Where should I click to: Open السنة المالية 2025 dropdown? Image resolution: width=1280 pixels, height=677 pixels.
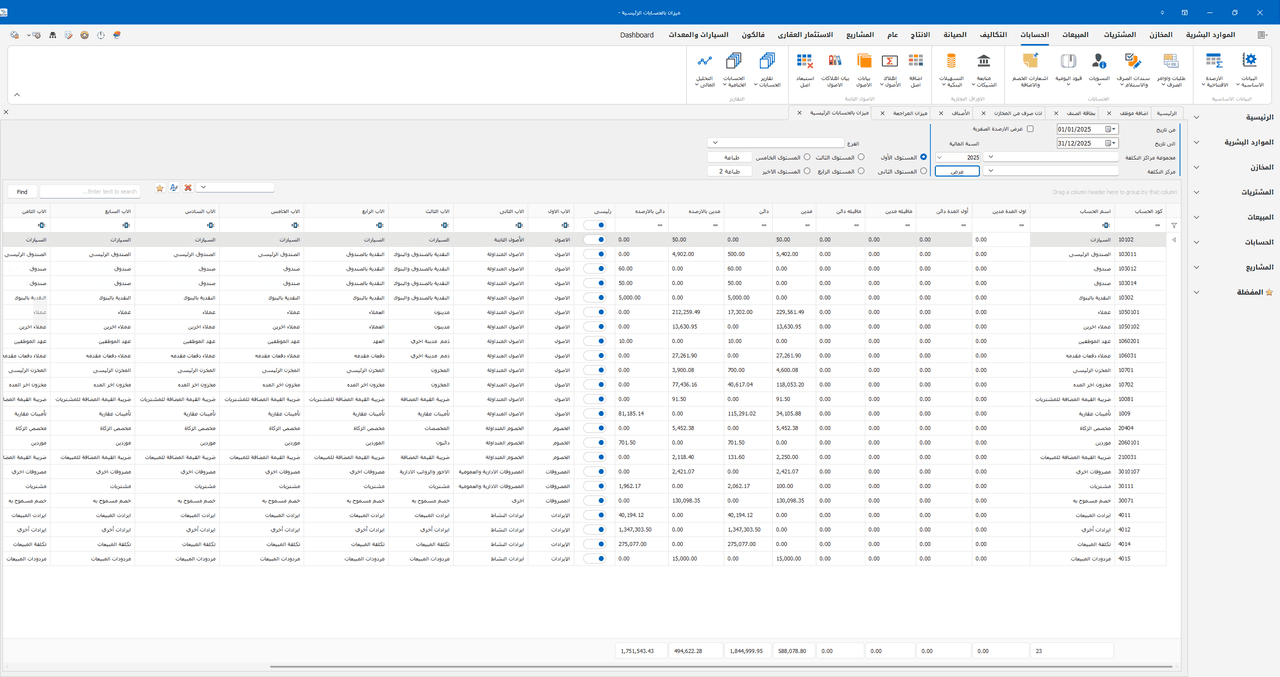tap(939, 157)
